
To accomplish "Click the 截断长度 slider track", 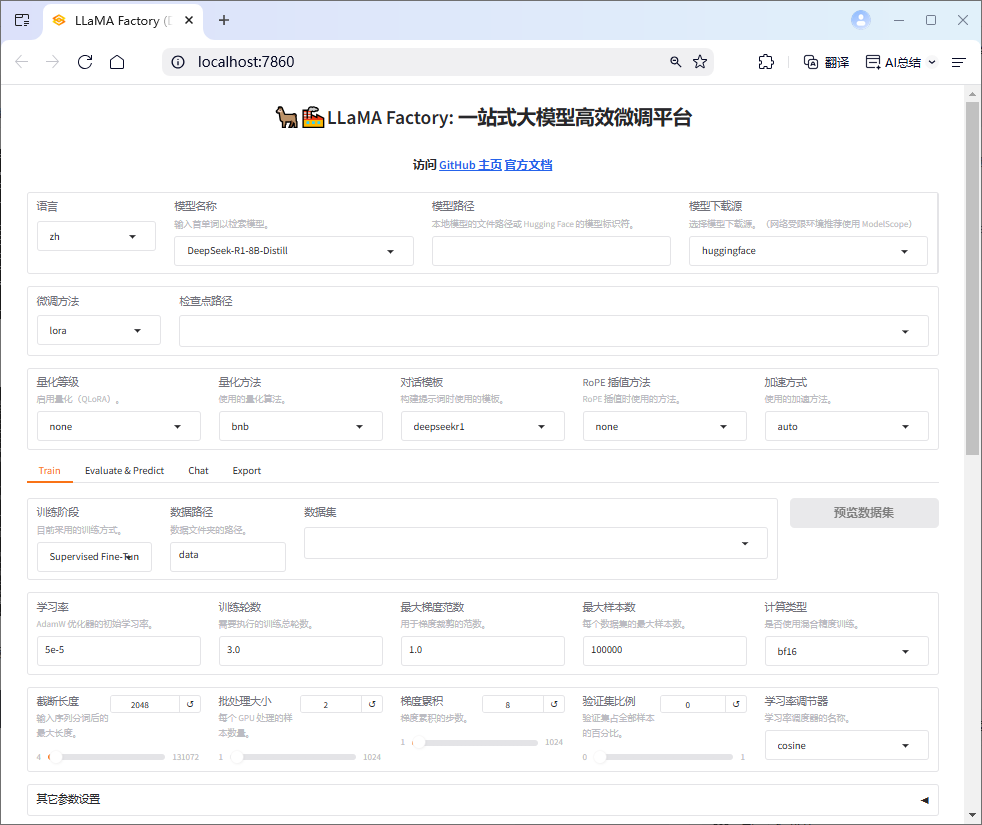I will click(x=106, y=757).
